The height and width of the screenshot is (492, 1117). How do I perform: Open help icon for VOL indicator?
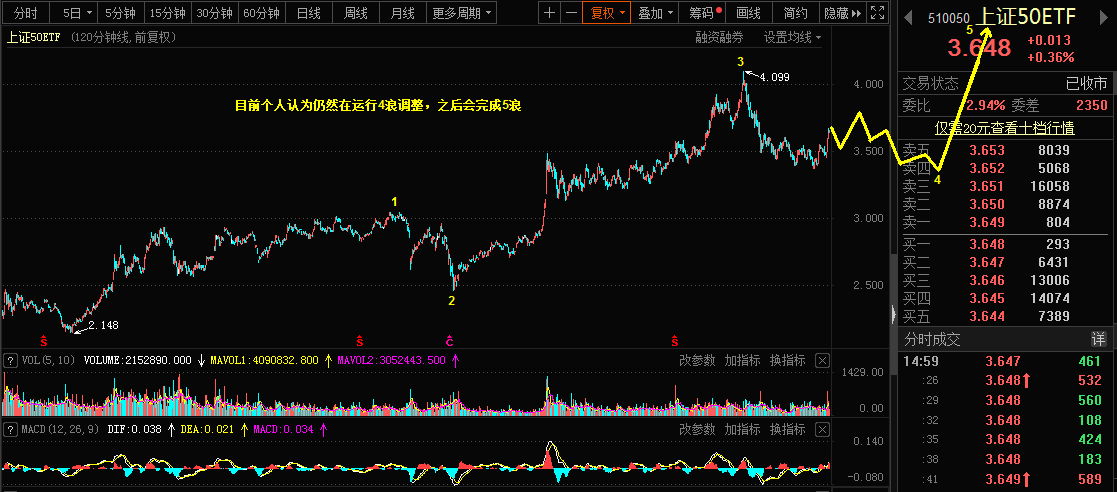(x=11, y=360)
